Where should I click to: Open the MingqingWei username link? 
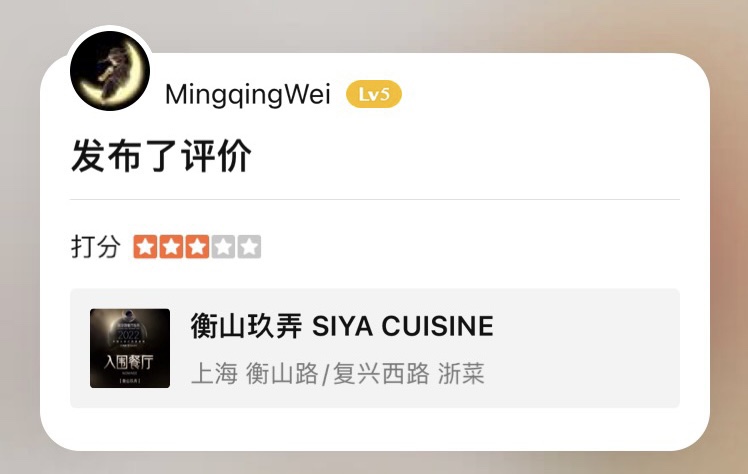tap(248, 94)
